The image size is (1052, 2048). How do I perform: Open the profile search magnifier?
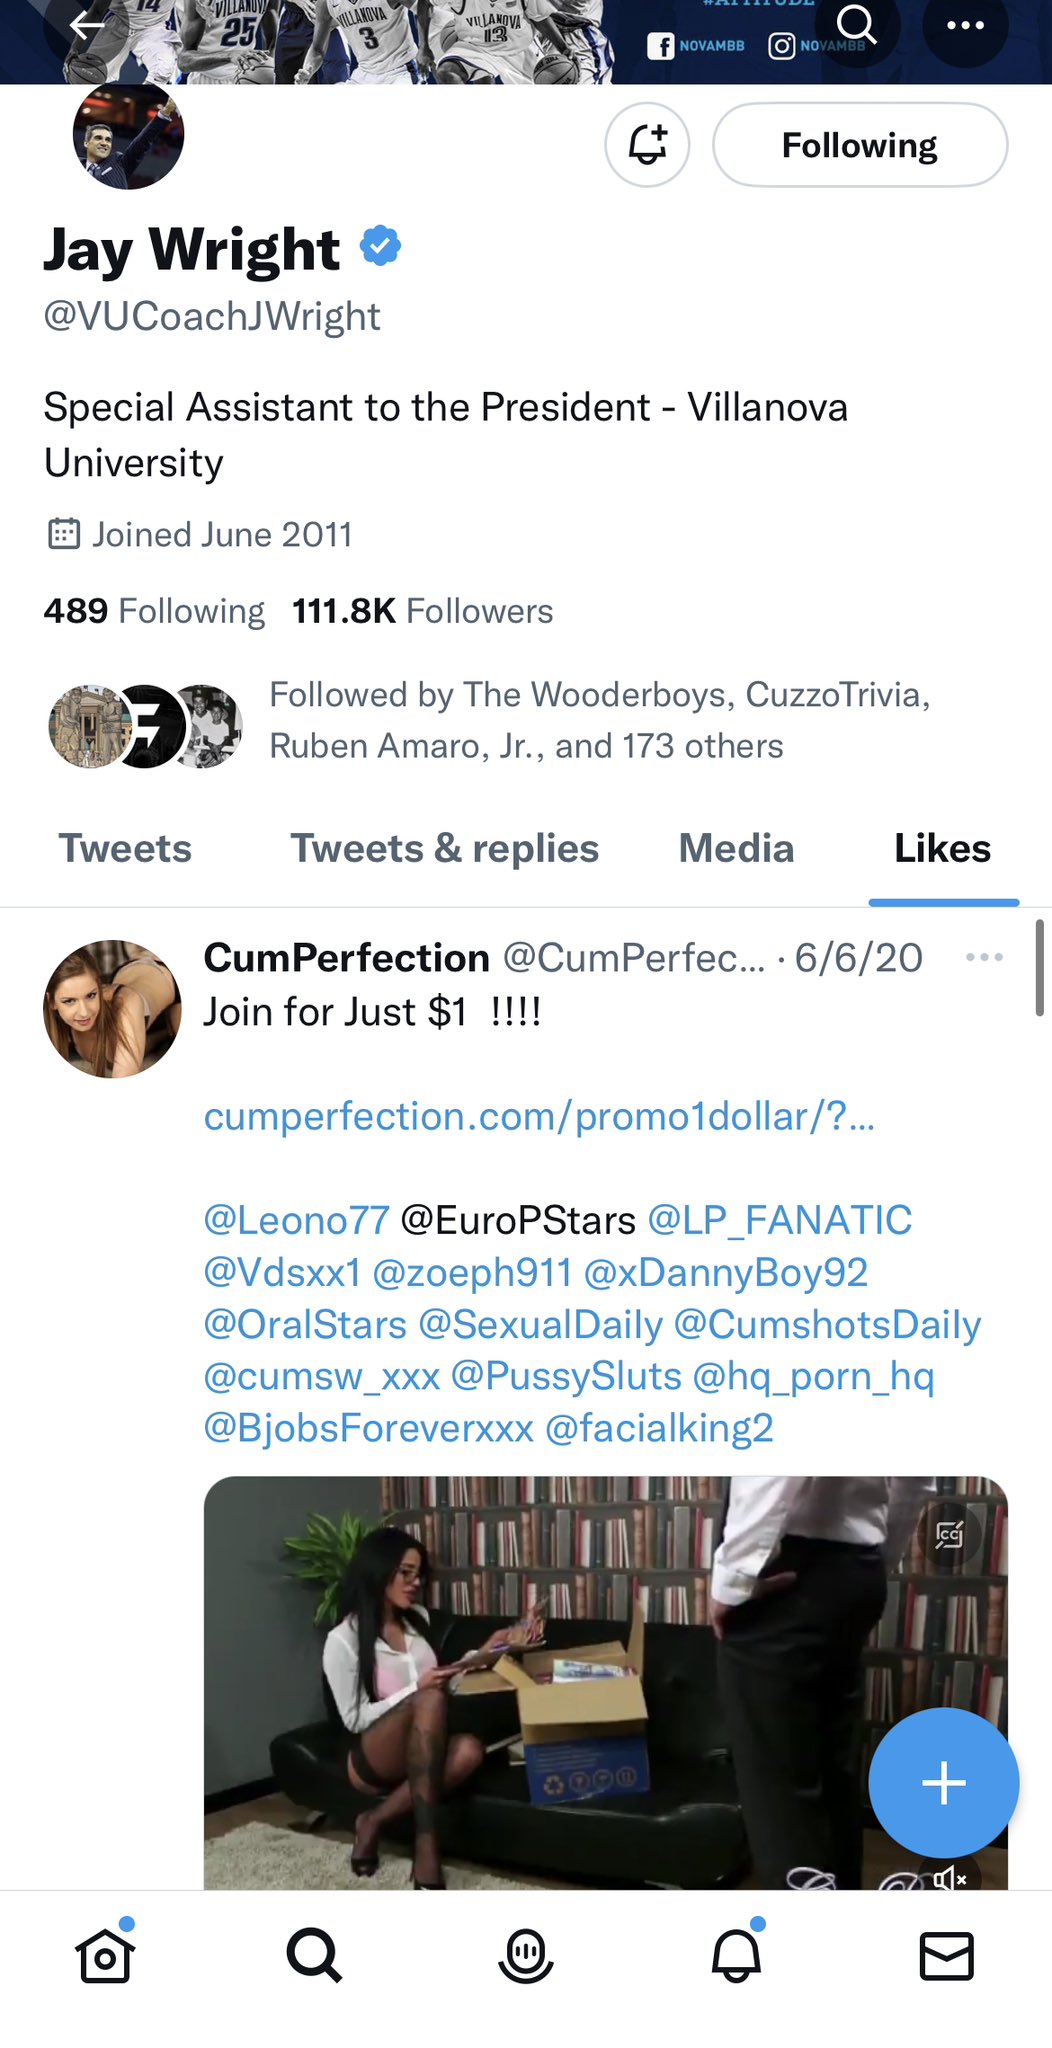(856, 26)
